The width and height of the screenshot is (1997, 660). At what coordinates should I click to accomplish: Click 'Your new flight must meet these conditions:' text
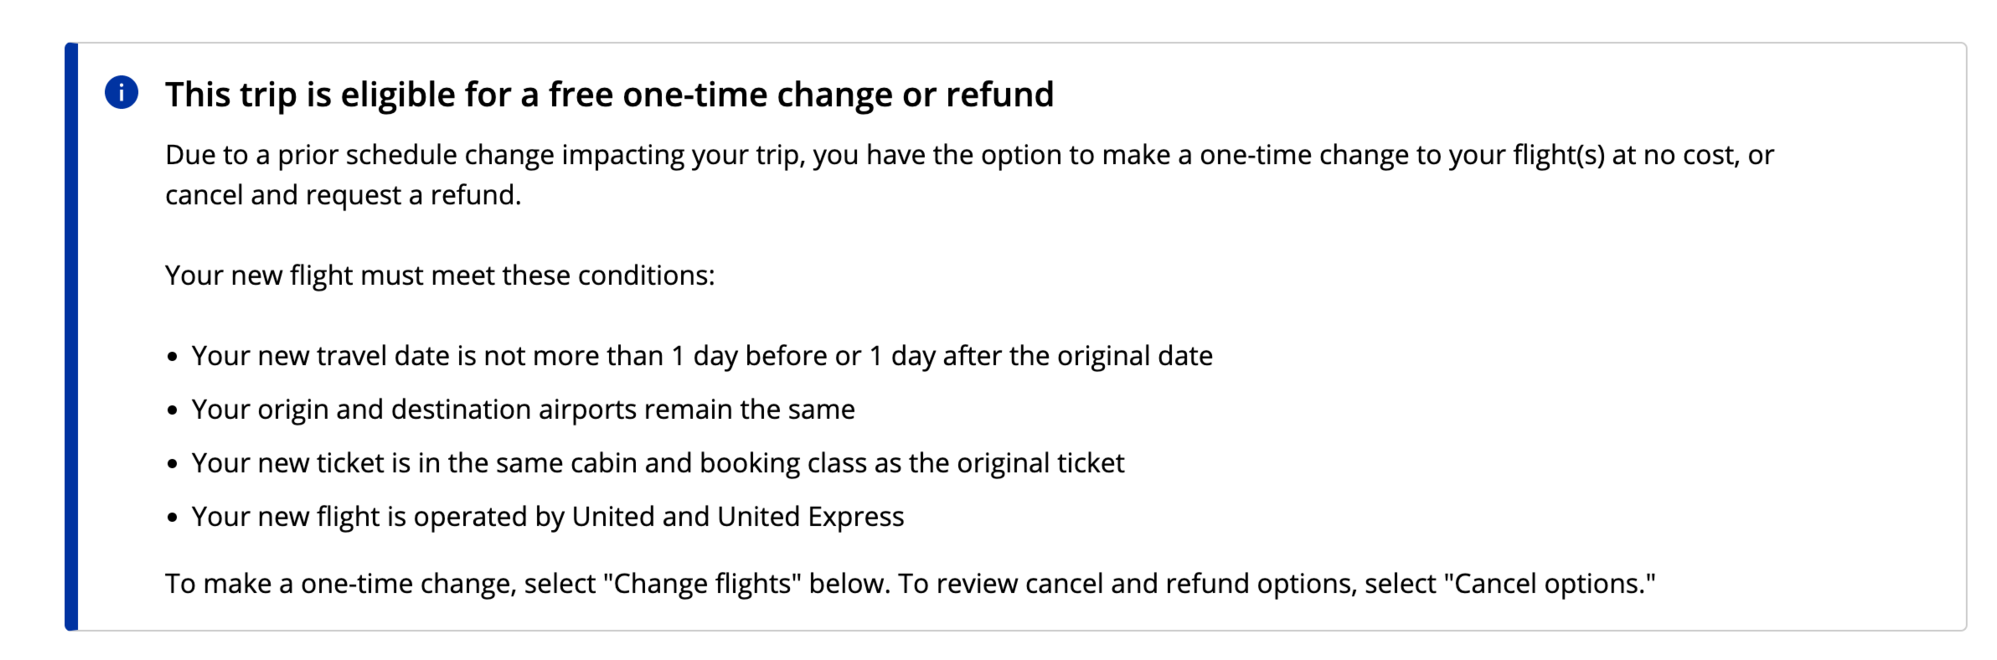[440, 275]
